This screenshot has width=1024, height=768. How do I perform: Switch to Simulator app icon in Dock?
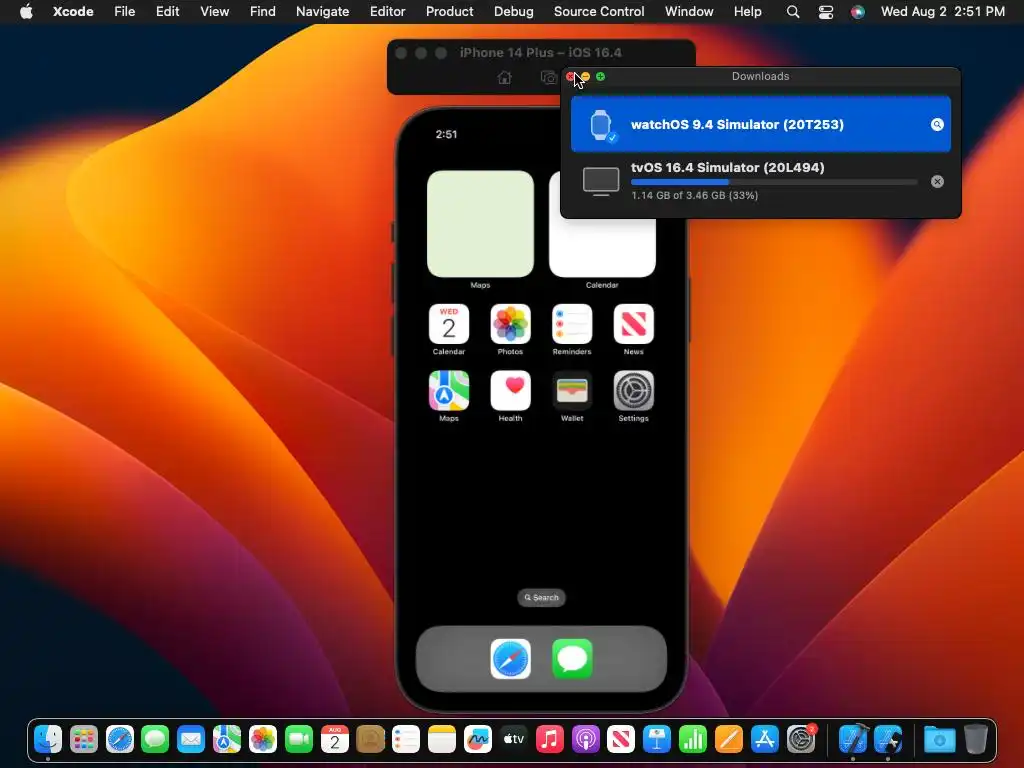889,739
